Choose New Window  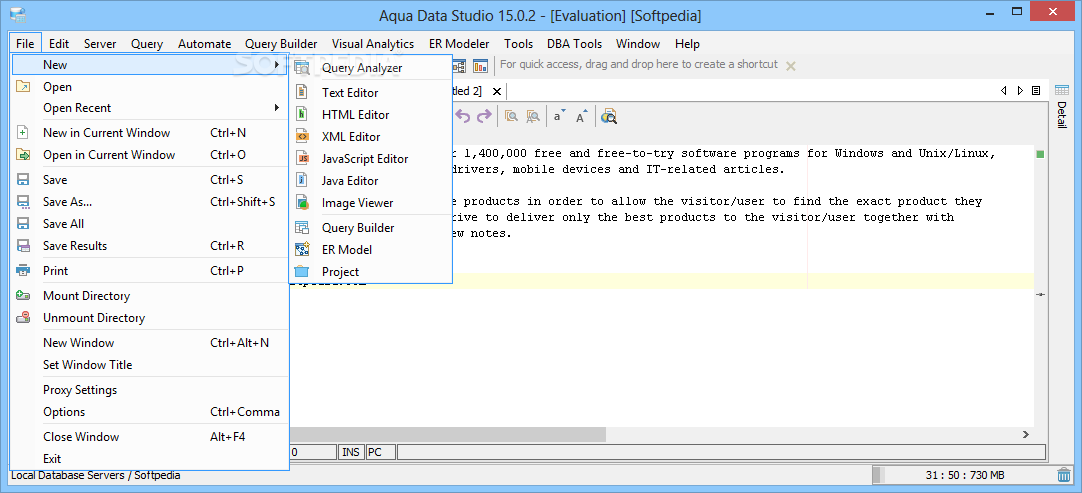tap(149, 342)
